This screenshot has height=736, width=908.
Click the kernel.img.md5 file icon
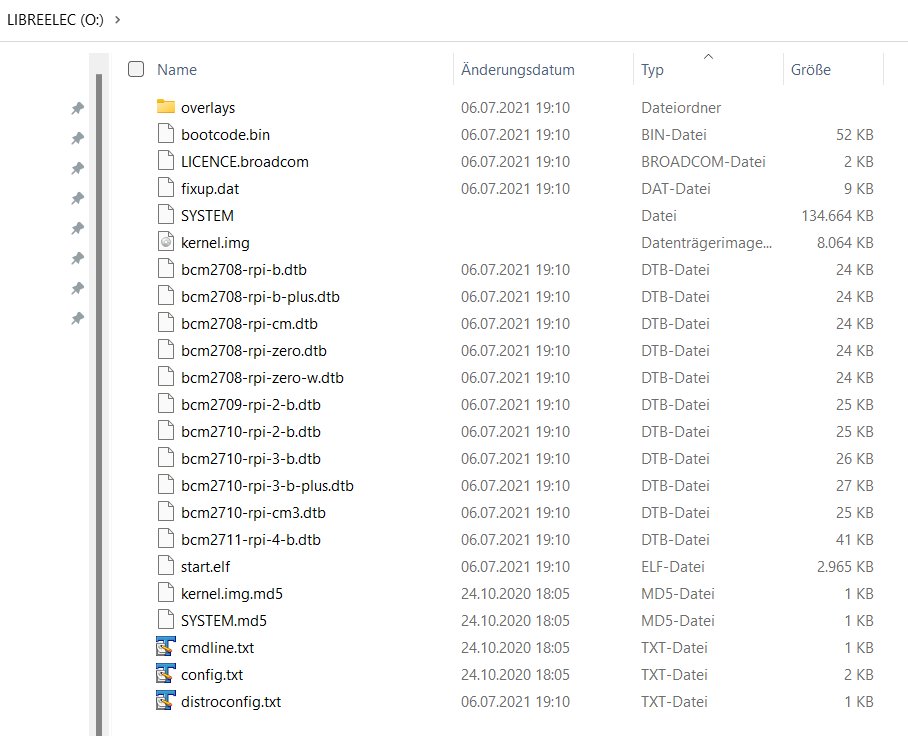click(166, 593)
